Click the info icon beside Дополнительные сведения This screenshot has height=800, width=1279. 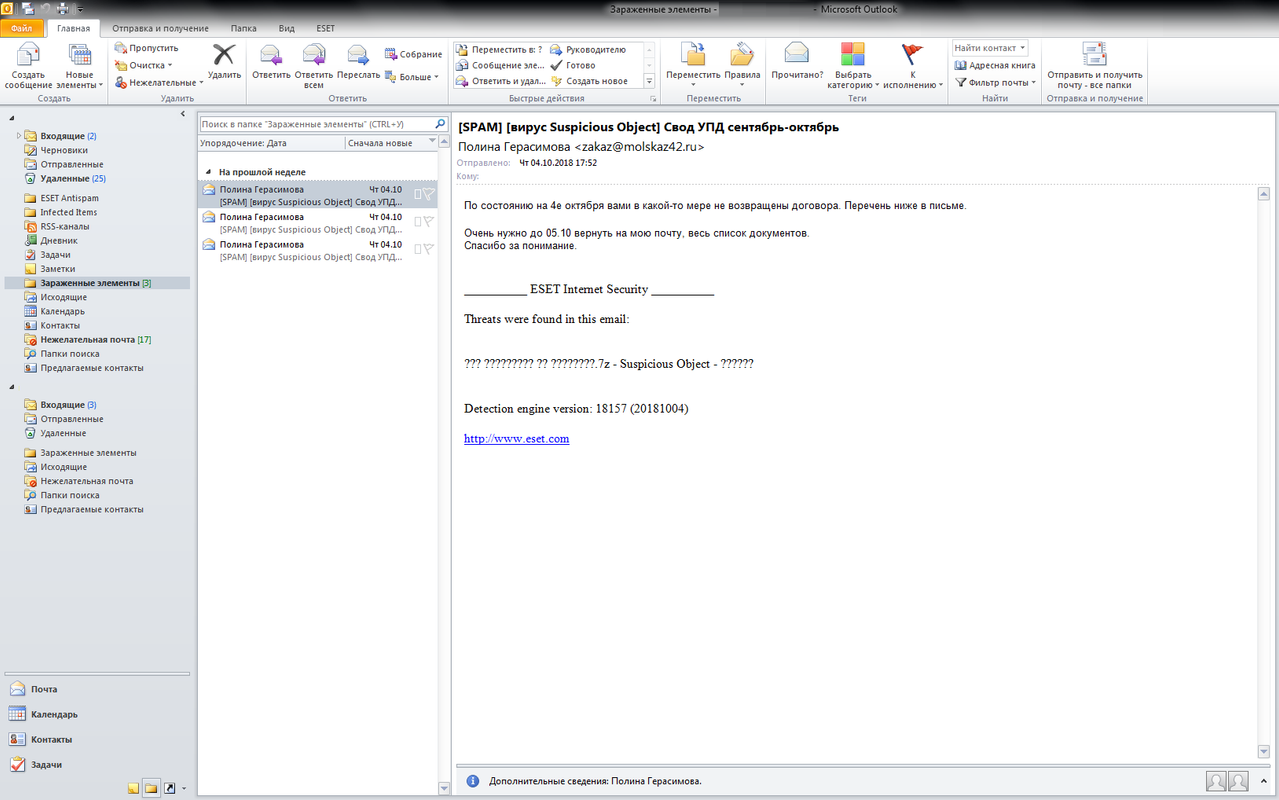[472, 781]
